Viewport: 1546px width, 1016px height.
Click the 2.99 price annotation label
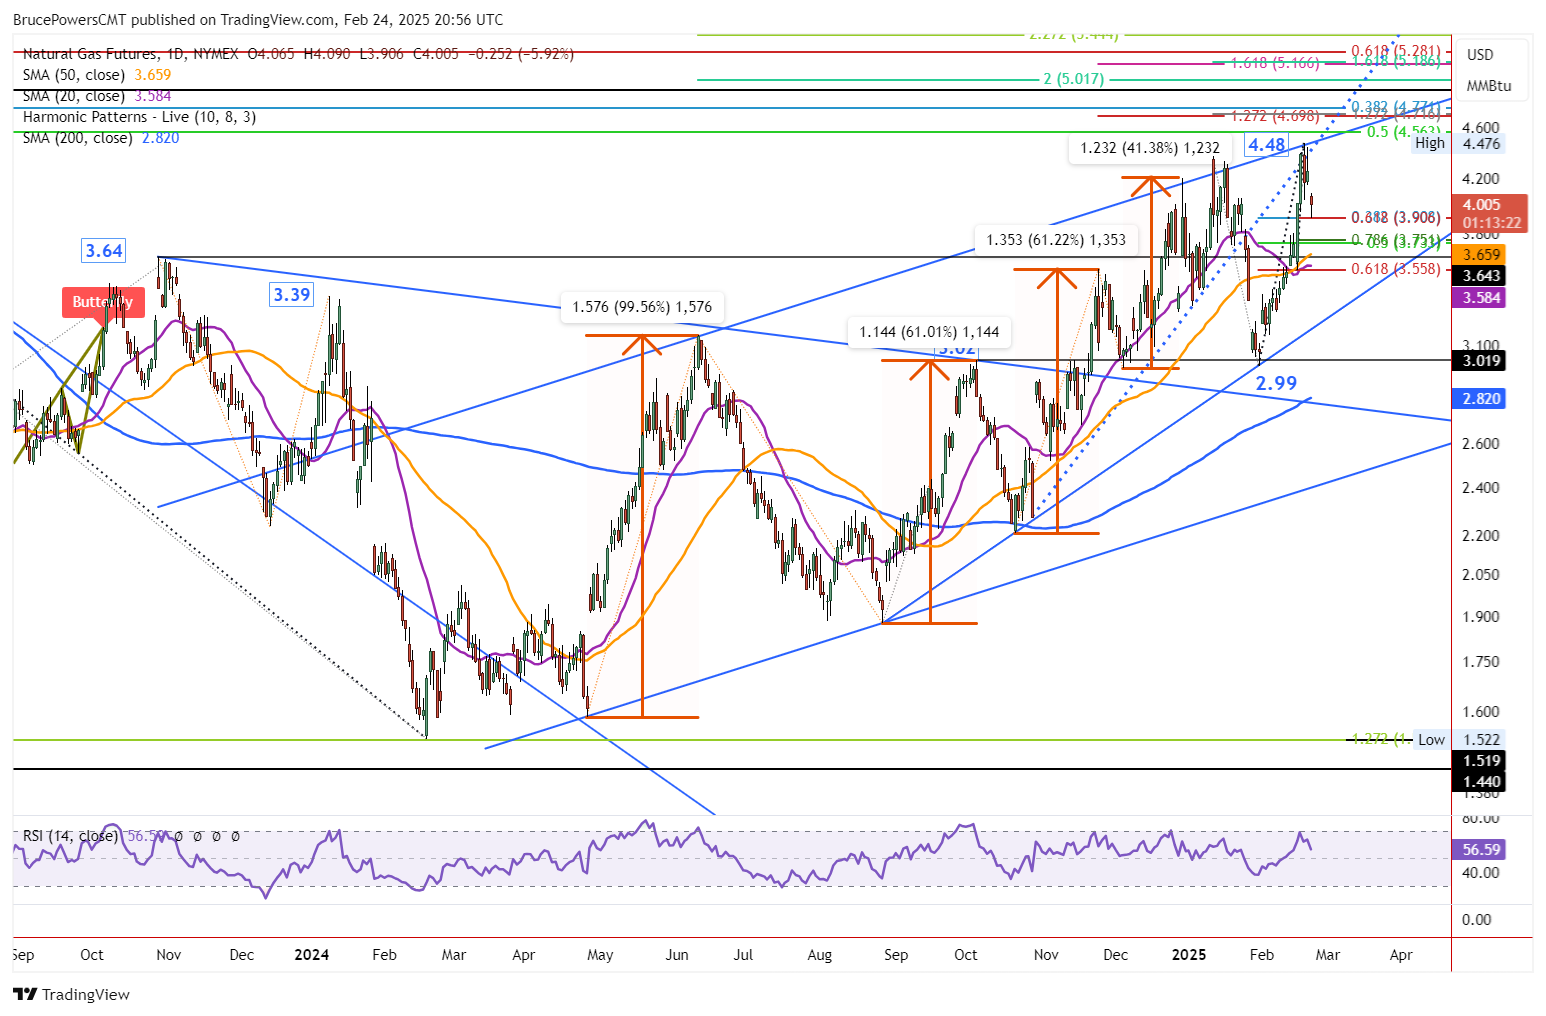pos(1276,383)
